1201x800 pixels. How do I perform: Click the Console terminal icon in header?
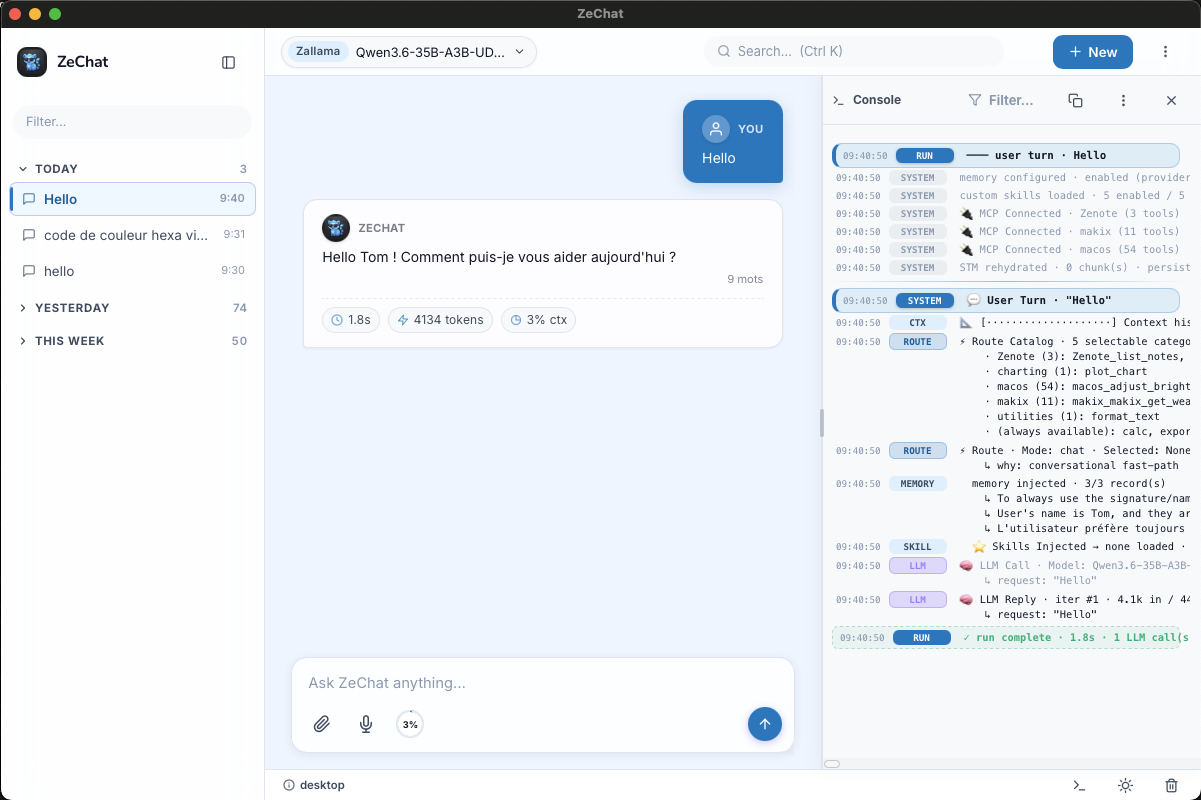(839, 100)
